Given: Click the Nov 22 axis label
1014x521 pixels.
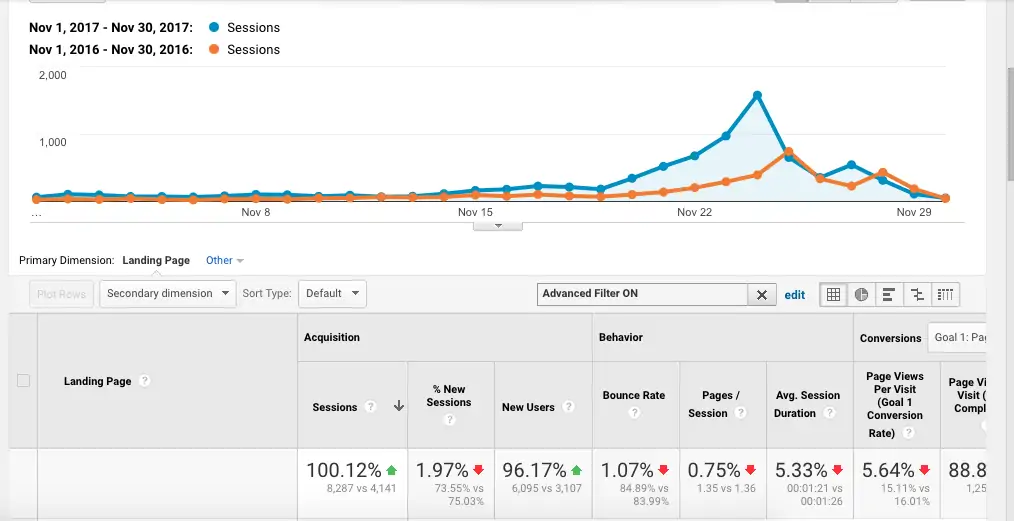Looking at the screenshot, I should click(694, 212).
